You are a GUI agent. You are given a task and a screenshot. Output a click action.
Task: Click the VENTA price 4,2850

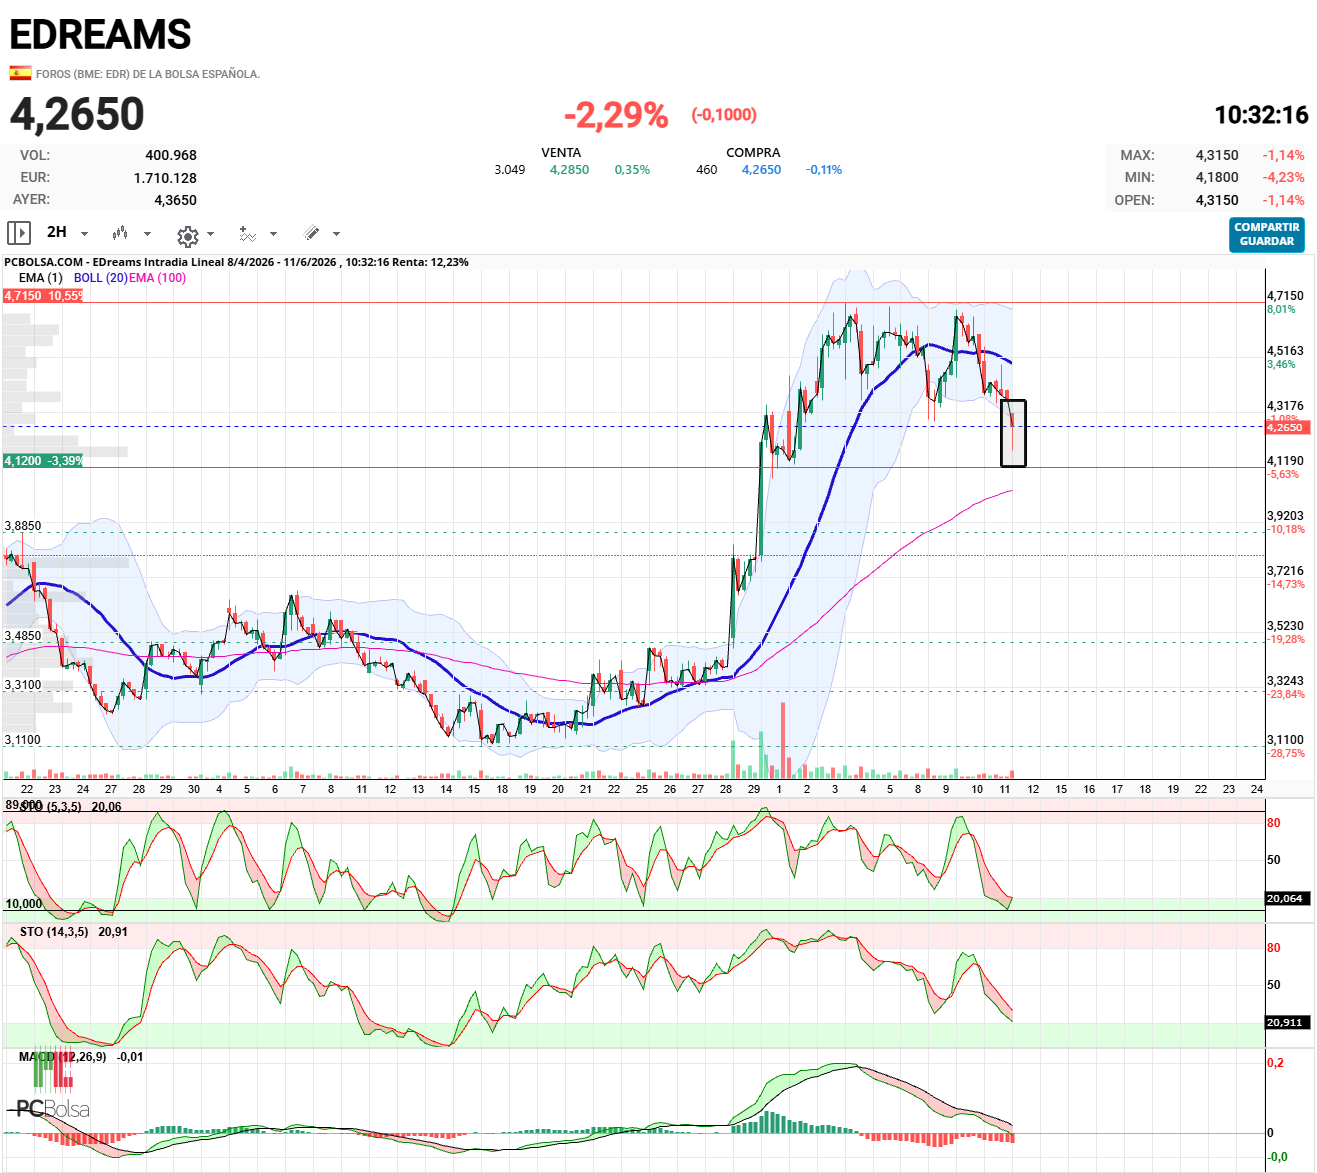point(569,170)
